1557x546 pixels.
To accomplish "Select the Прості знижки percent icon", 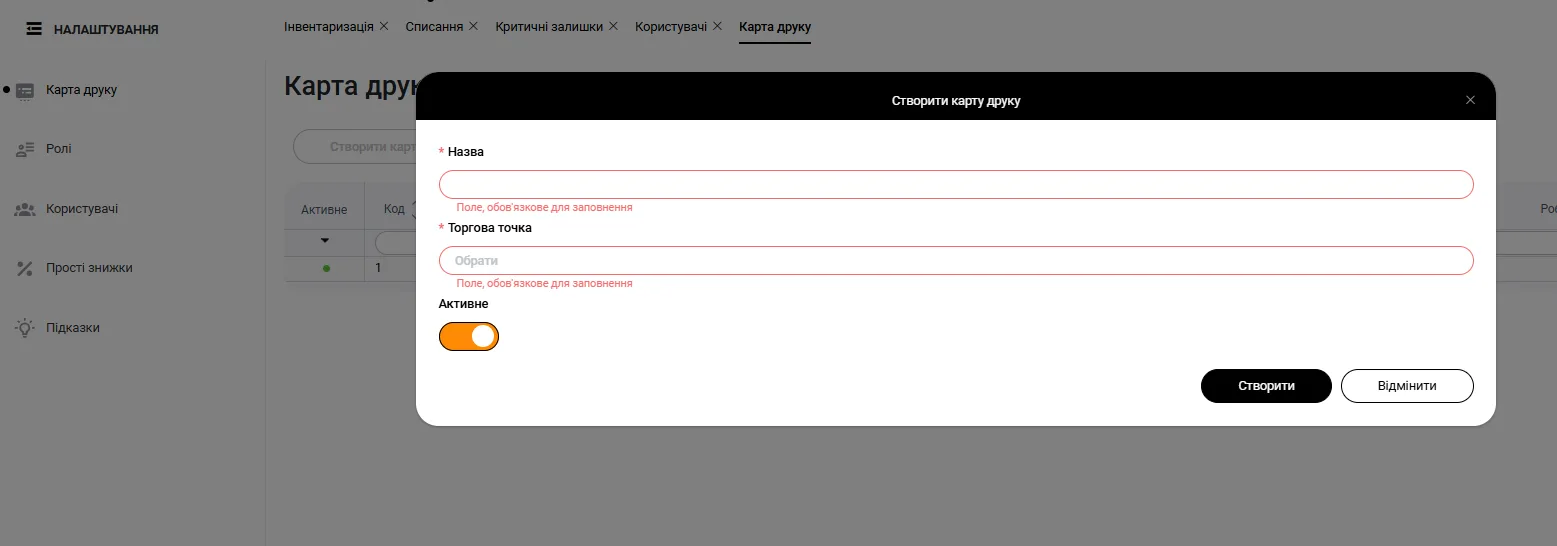I will point(25,268).
